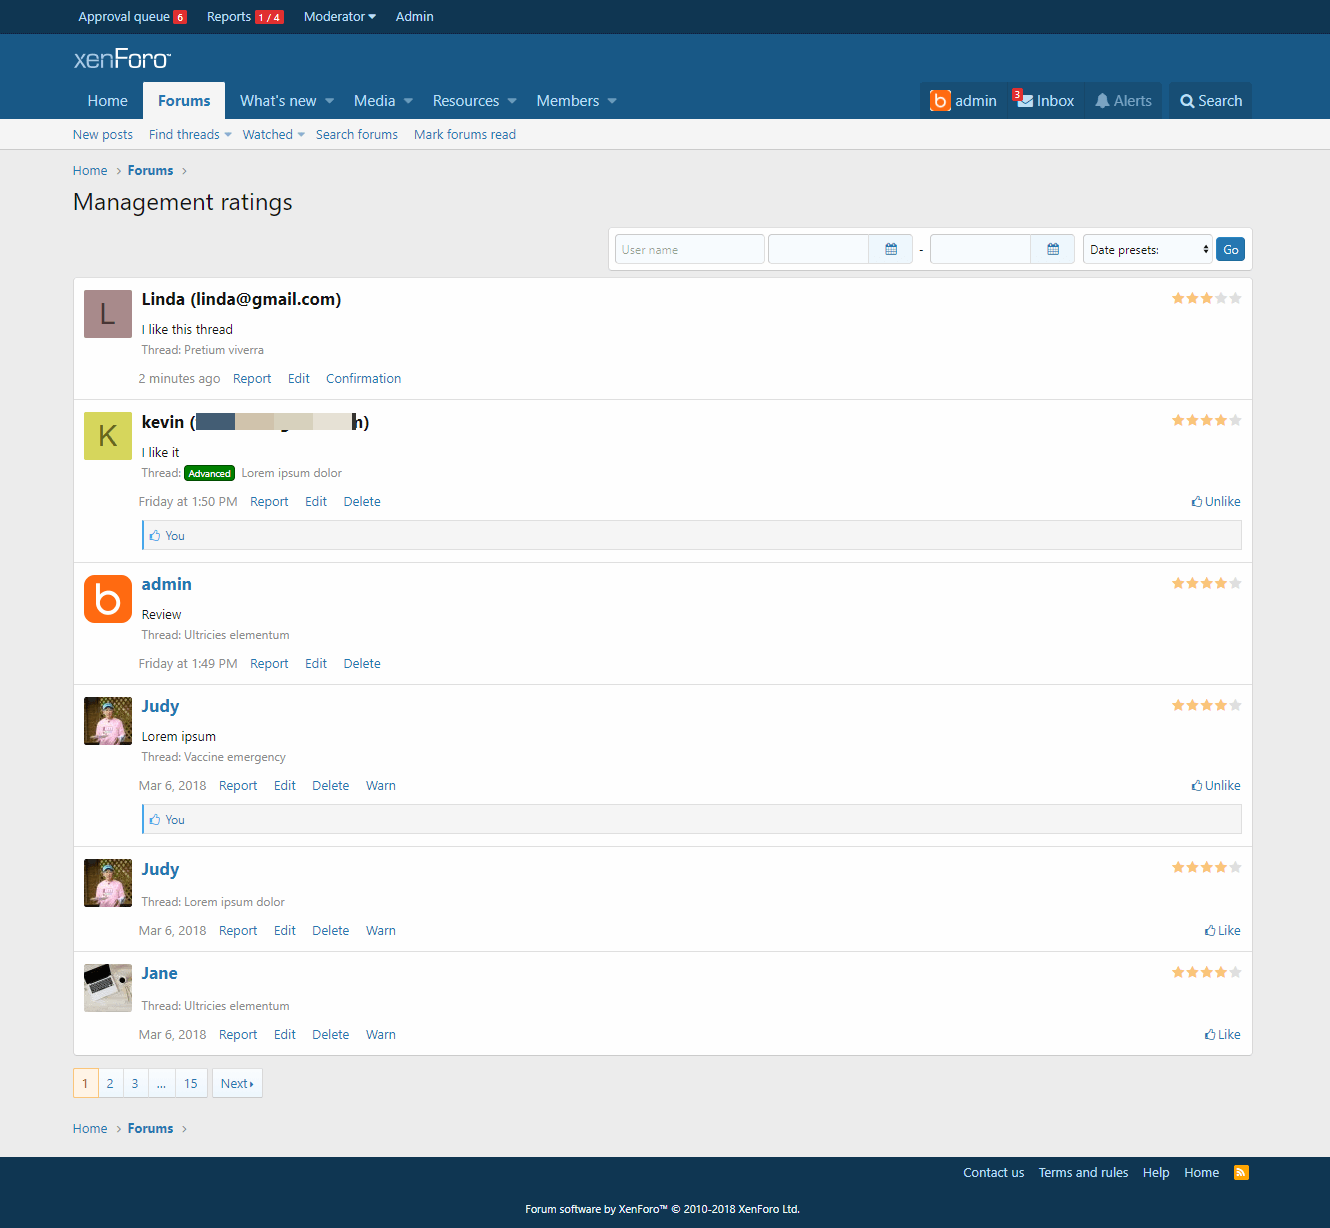1330x1228 pixels.
Task: Unlike kevin's rating
Action: point(1216,502)
